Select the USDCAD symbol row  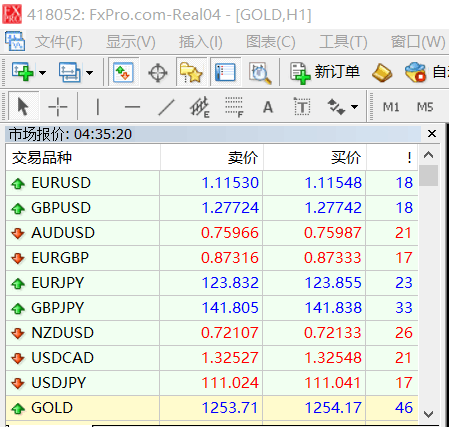tap(212, 358)
